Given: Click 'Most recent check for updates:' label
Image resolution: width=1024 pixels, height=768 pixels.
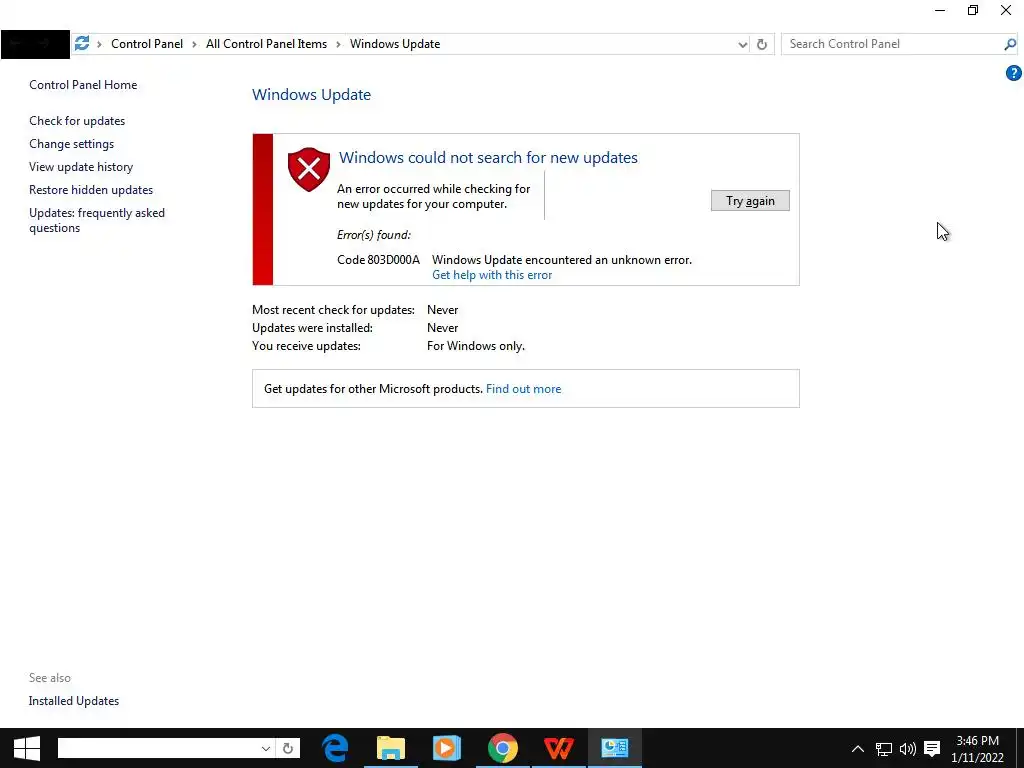Looking at the screenshot, I should pyautogui.click(x=334, y=310).
